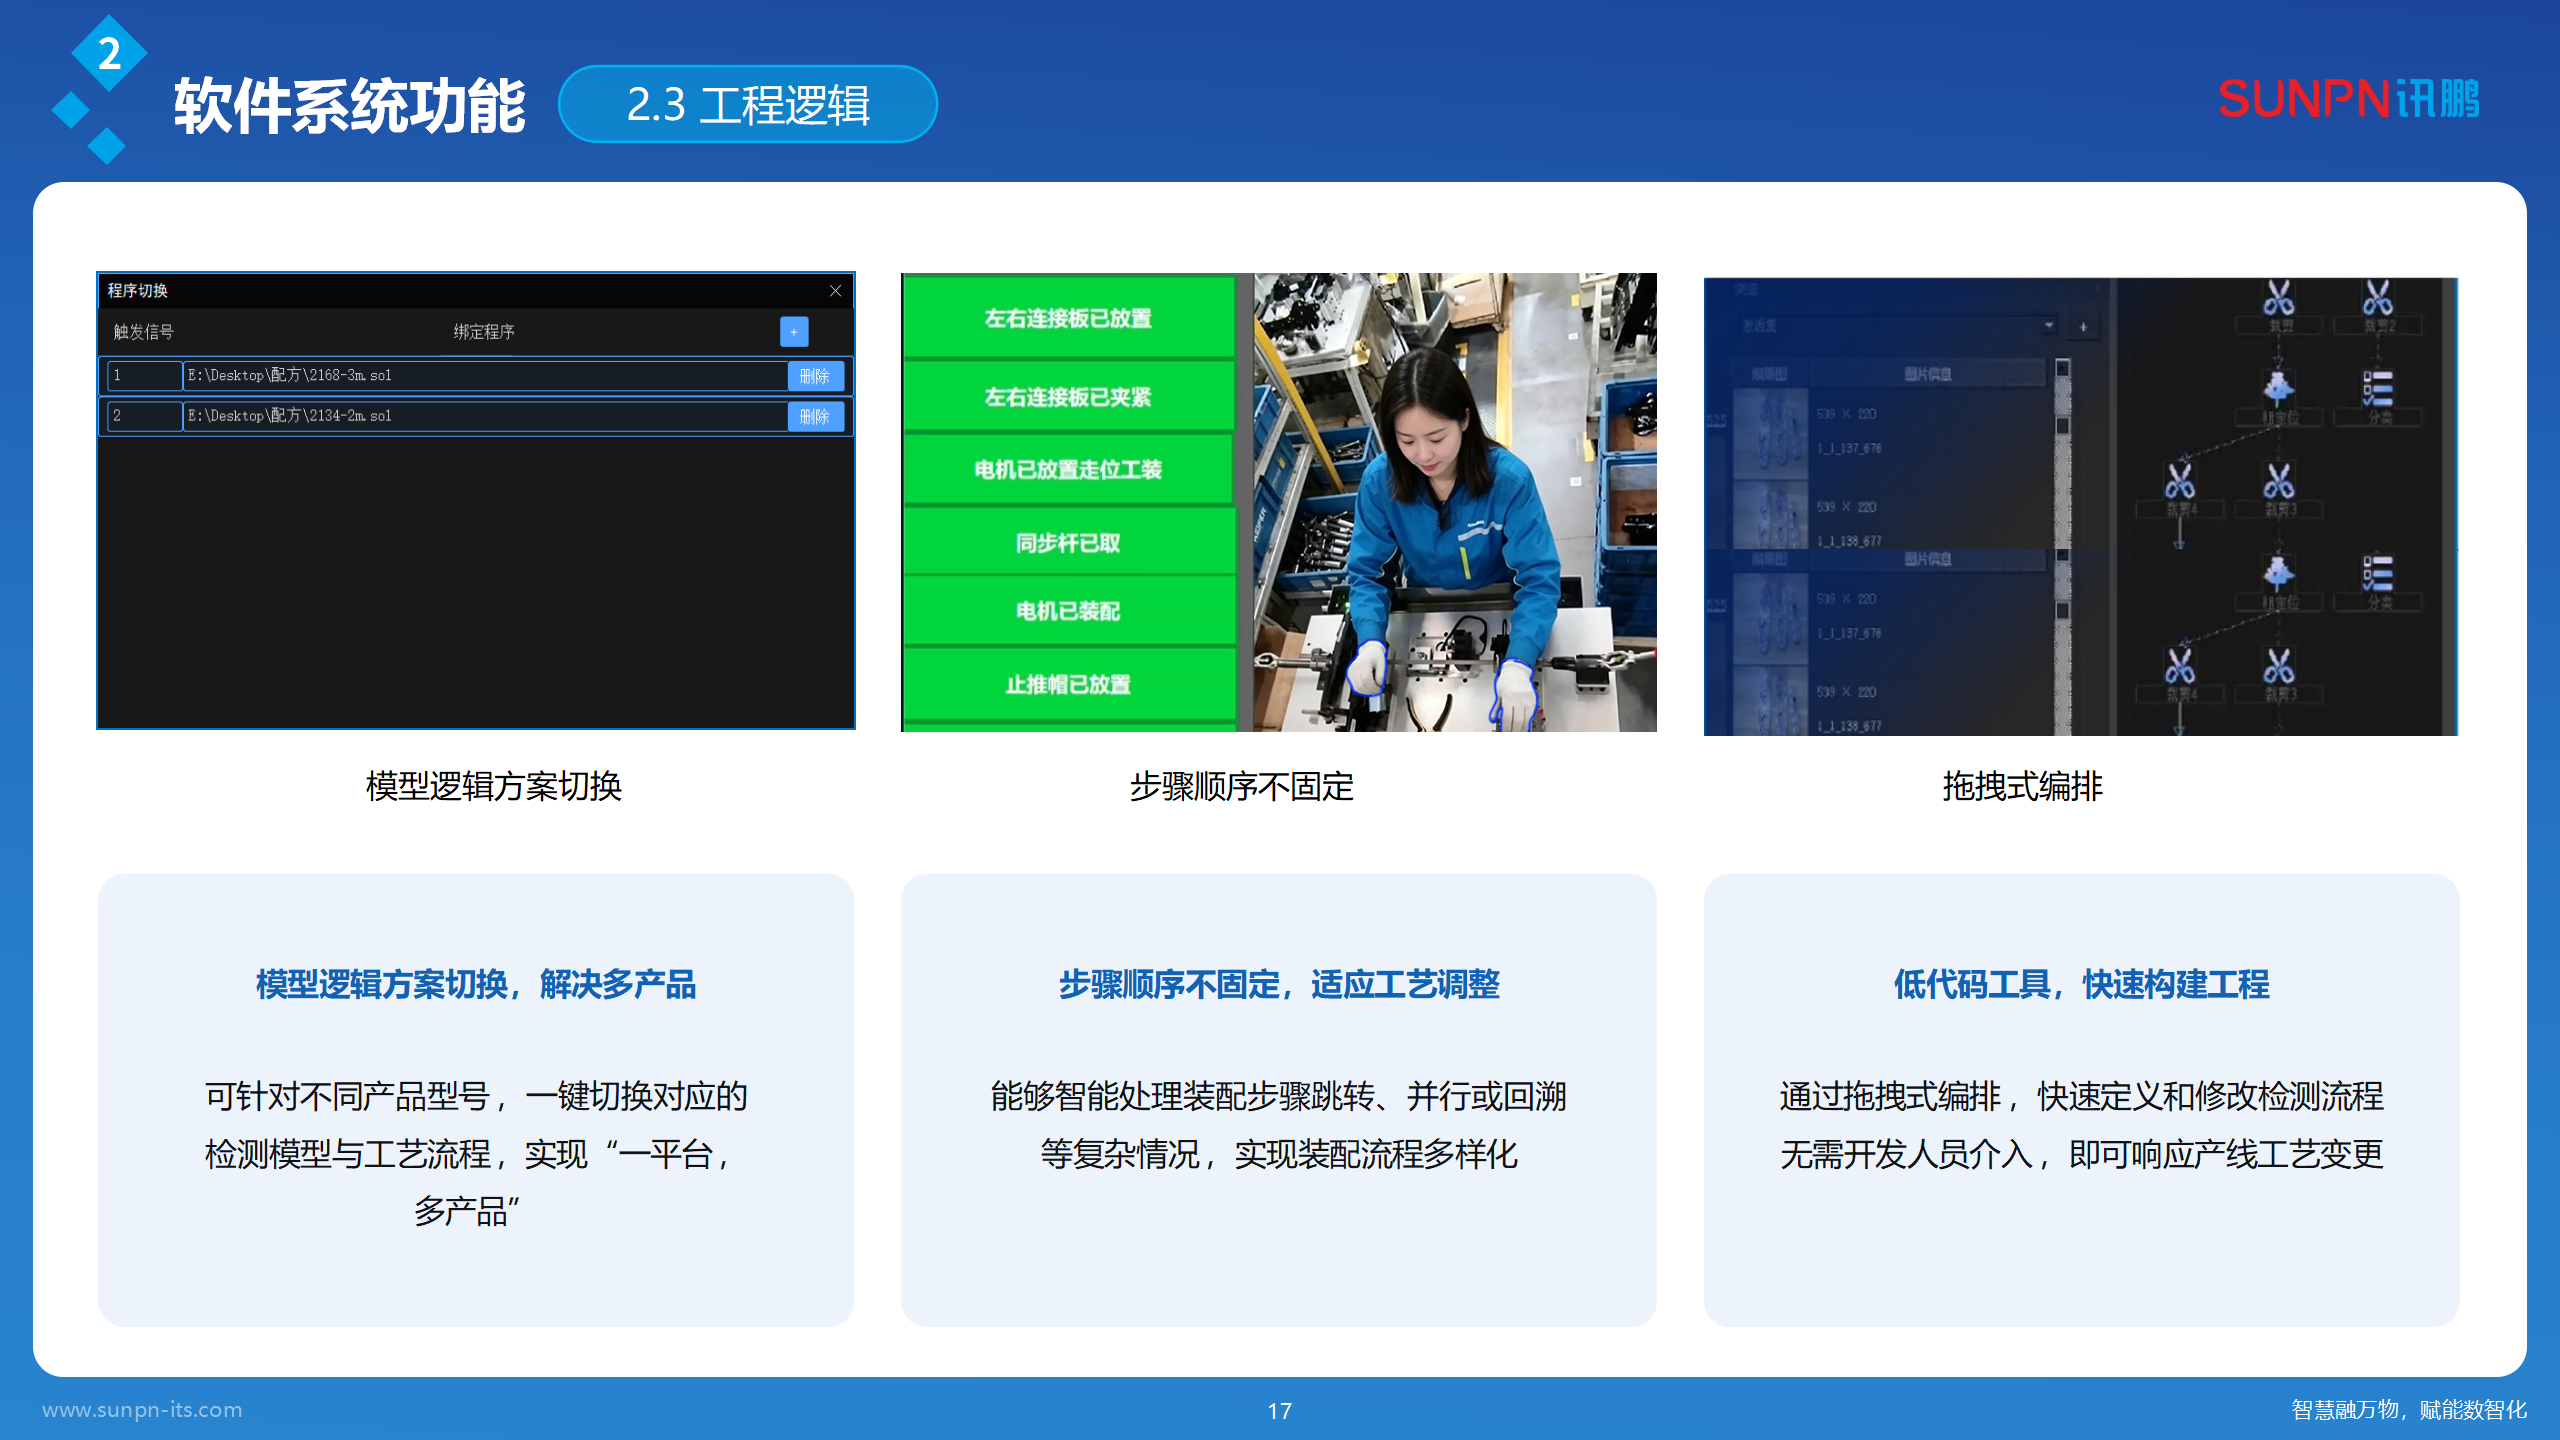The height and width of the screenshot is (1440, 2560).
Task: Click the + button in 程序切换 dialog
Action: (x=793, y=331)
